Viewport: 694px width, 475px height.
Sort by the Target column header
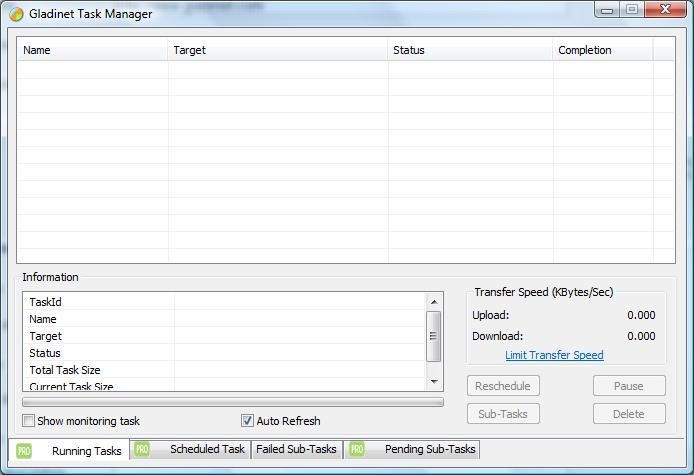[278, 50]
